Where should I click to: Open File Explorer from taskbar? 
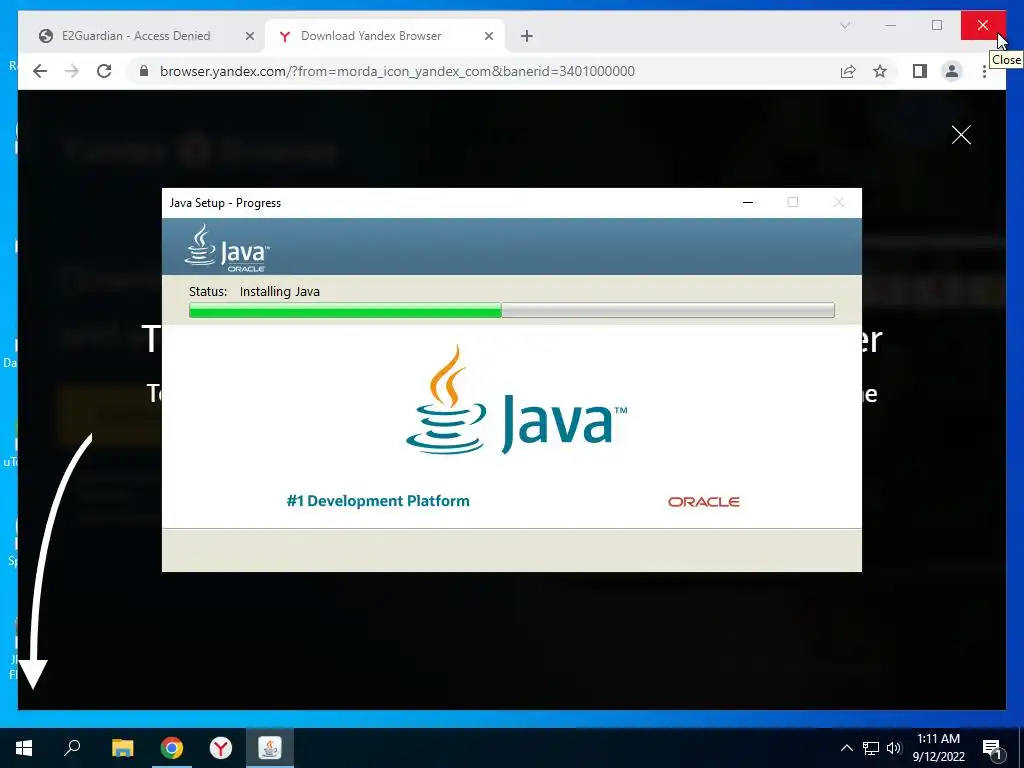(x=123, y=748)
